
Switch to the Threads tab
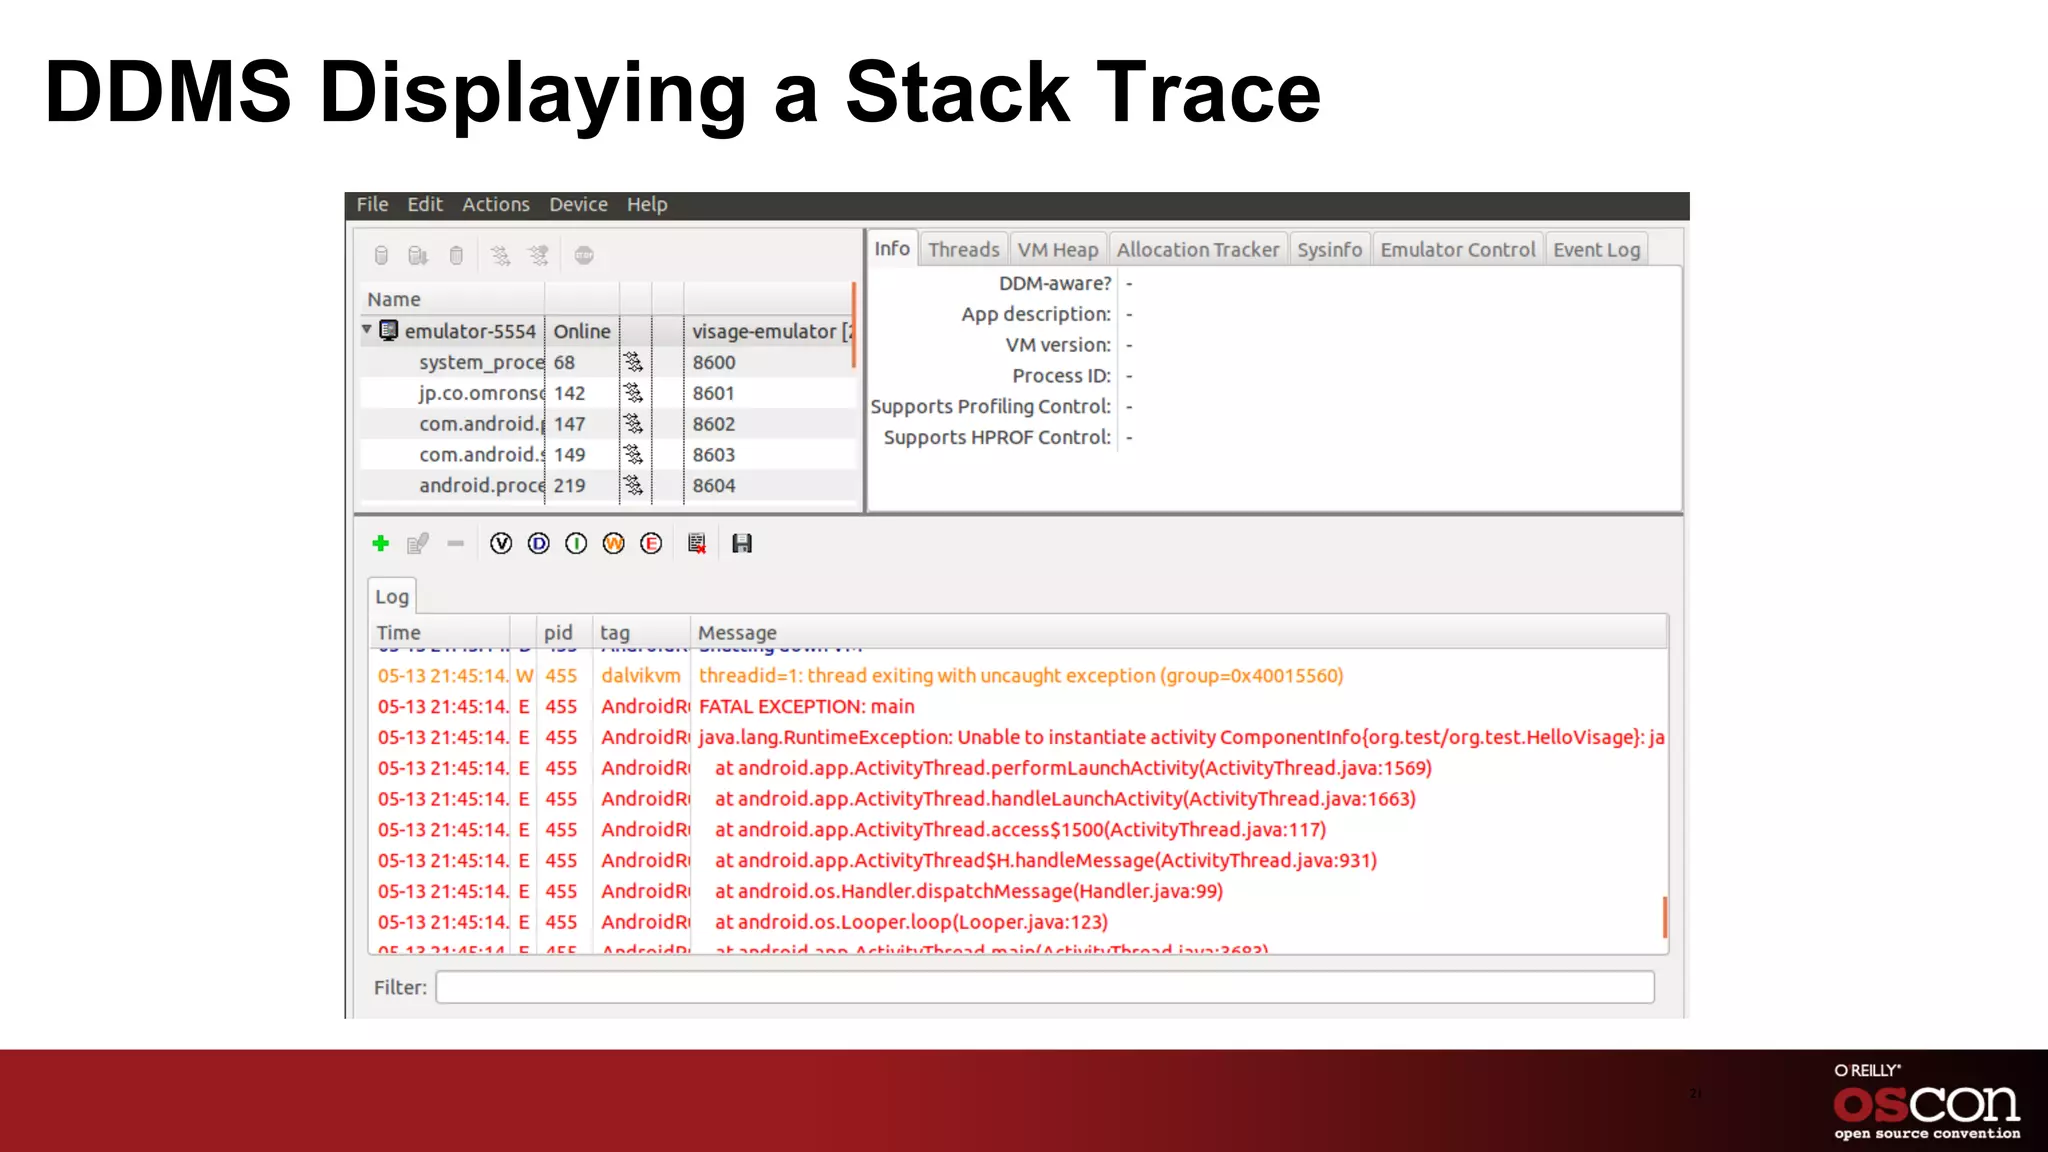[963, 250]
